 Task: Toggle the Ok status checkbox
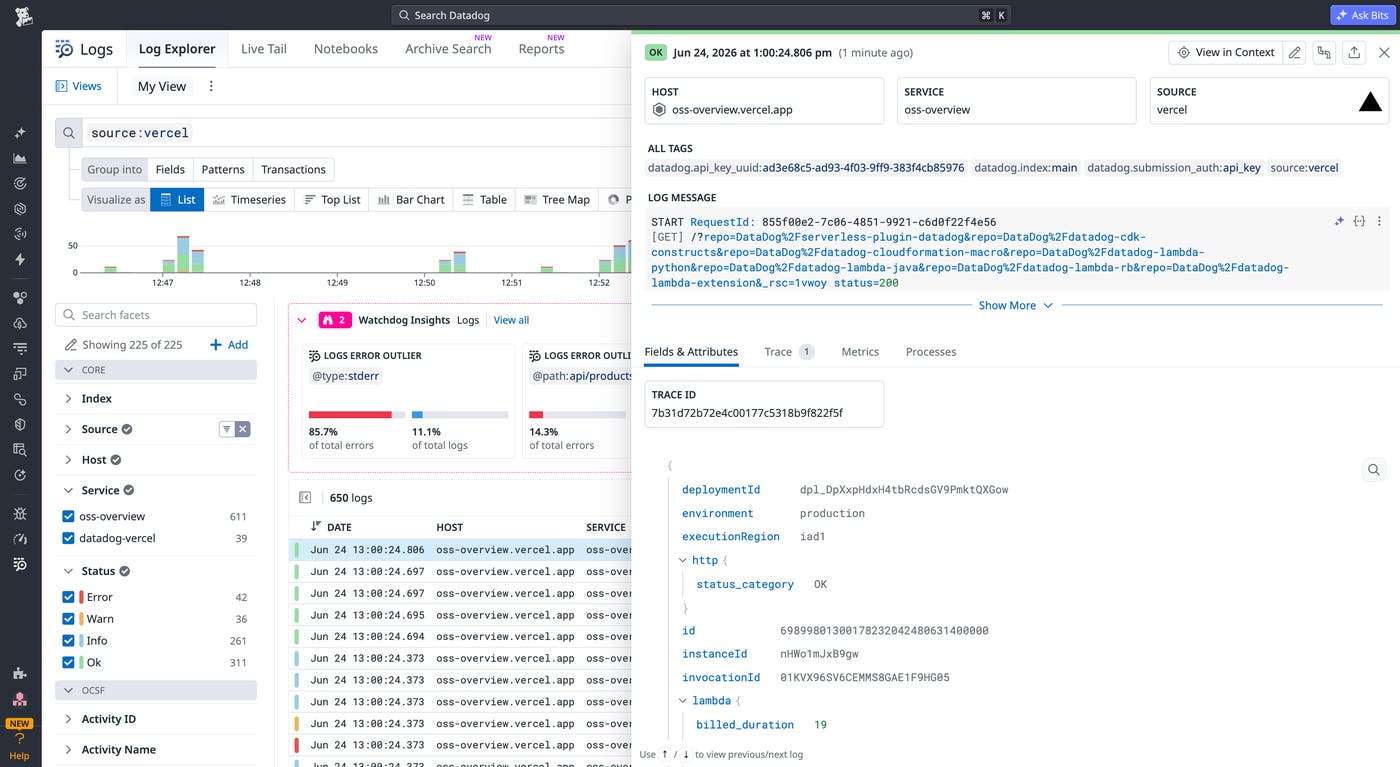pos(68,663)
